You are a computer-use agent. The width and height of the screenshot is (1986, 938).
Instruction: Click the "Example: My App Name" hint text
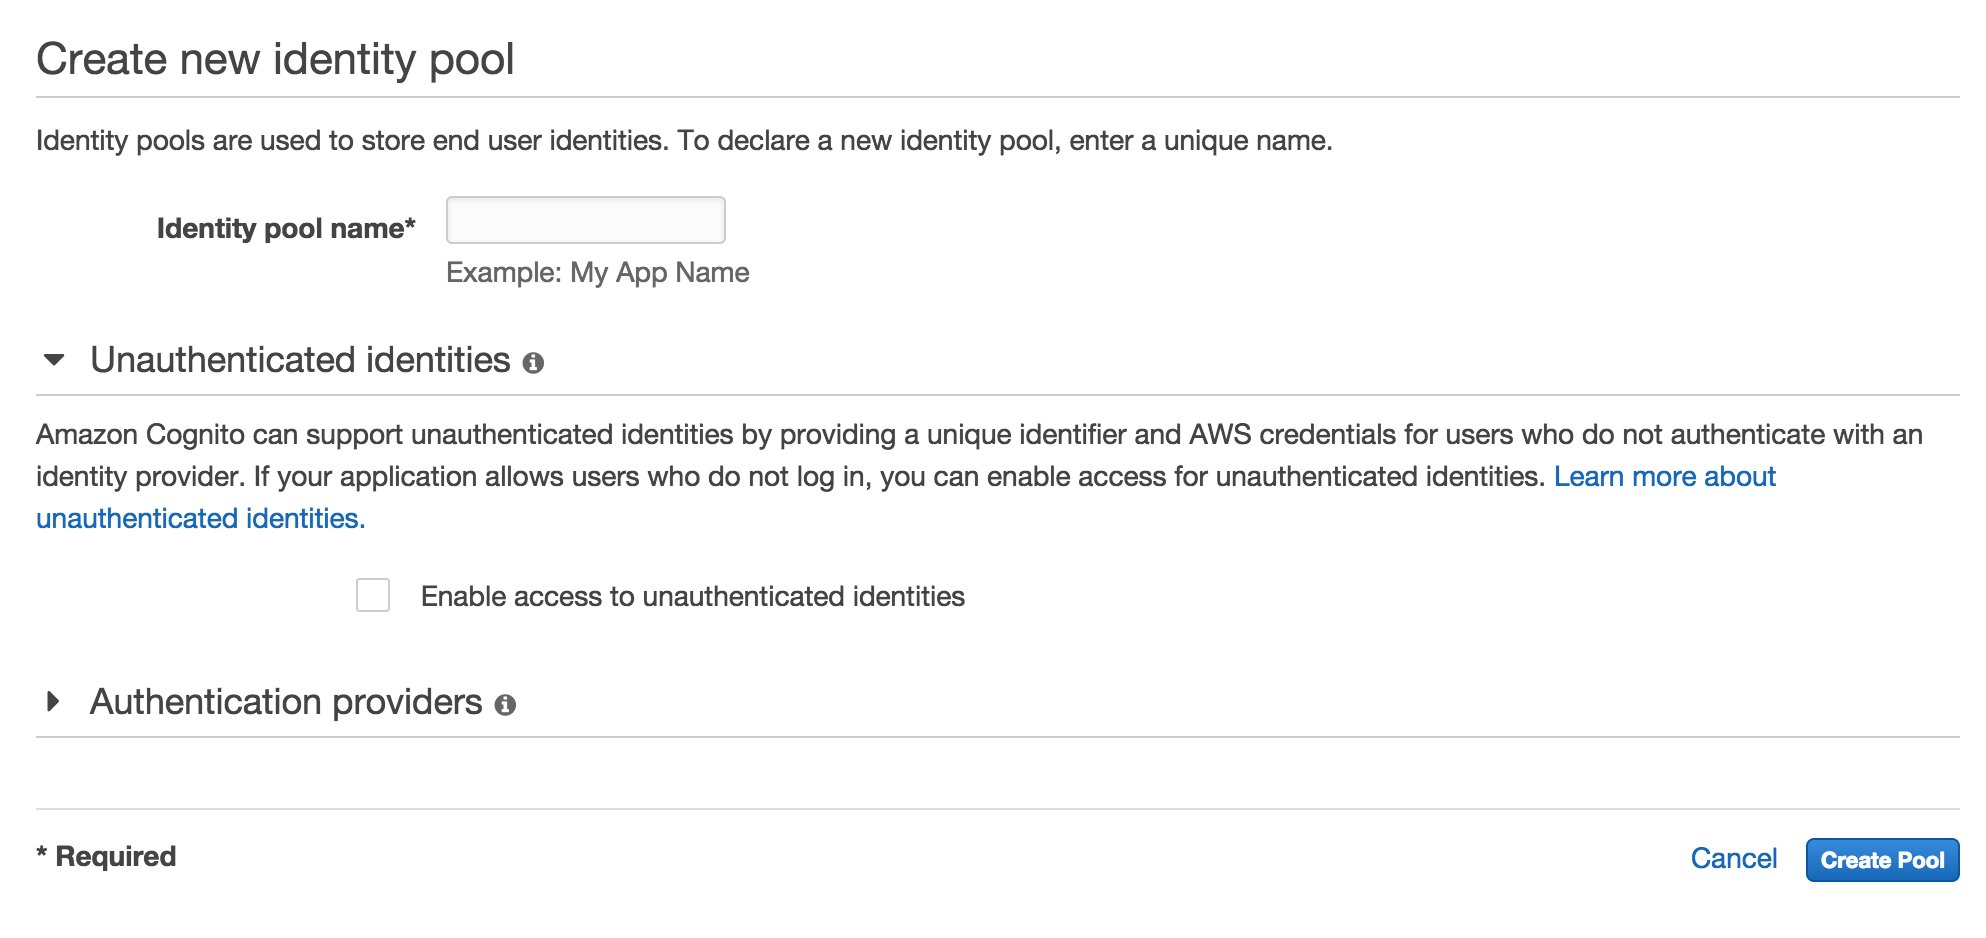[597, 273]
